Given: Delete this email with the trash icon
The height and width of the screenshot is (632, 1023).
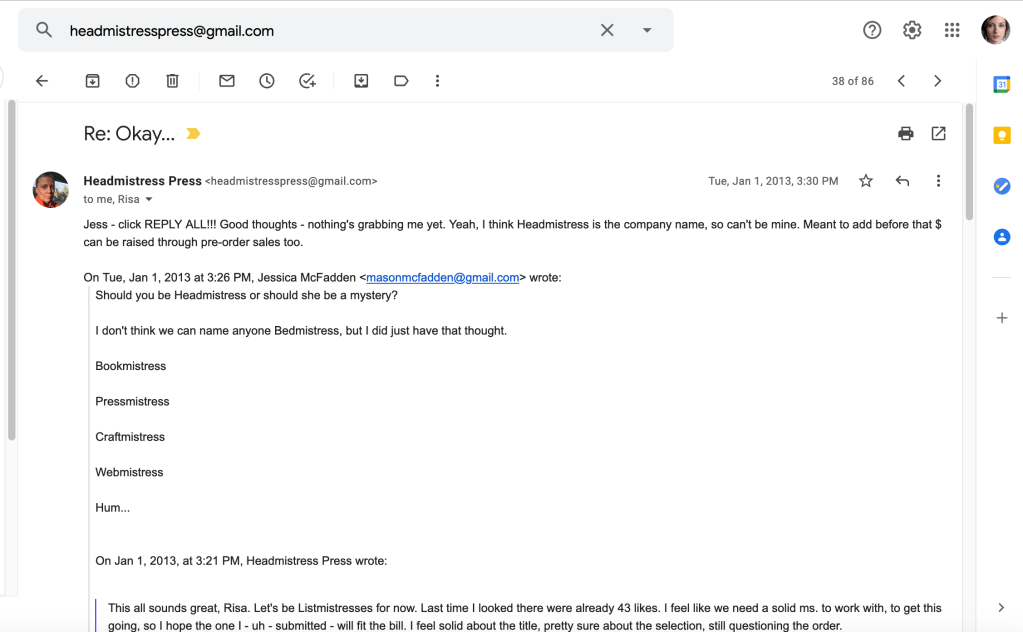Looking at the screenshot, I should tap(172, 81).
